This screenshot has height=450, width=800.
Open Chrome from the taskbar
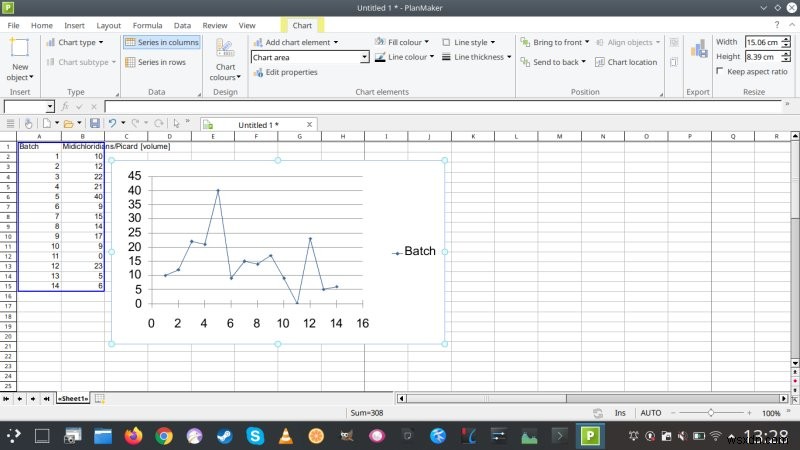point(164,436)
